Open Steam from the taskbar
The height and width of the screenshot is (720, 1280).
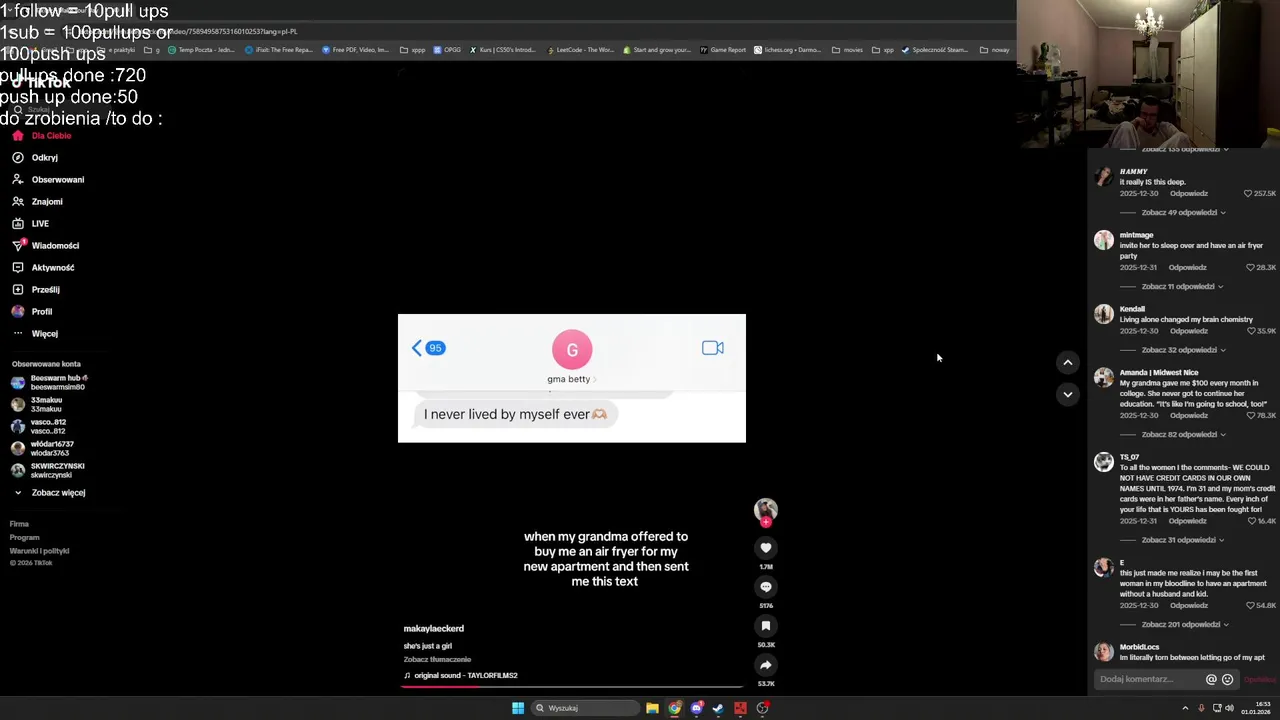(x=718, y=708)
